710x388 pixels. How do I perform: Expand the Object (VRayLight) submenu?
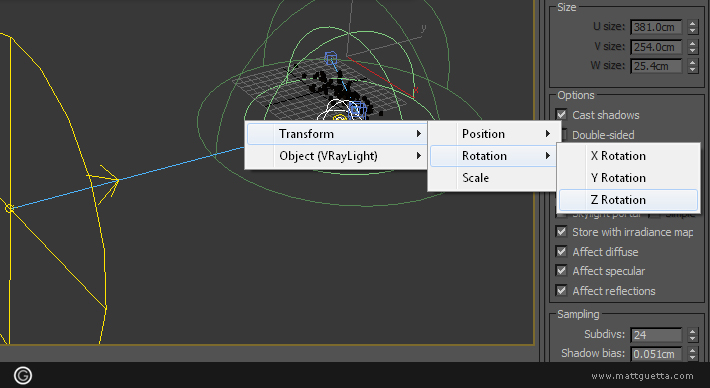click(336, 156)
